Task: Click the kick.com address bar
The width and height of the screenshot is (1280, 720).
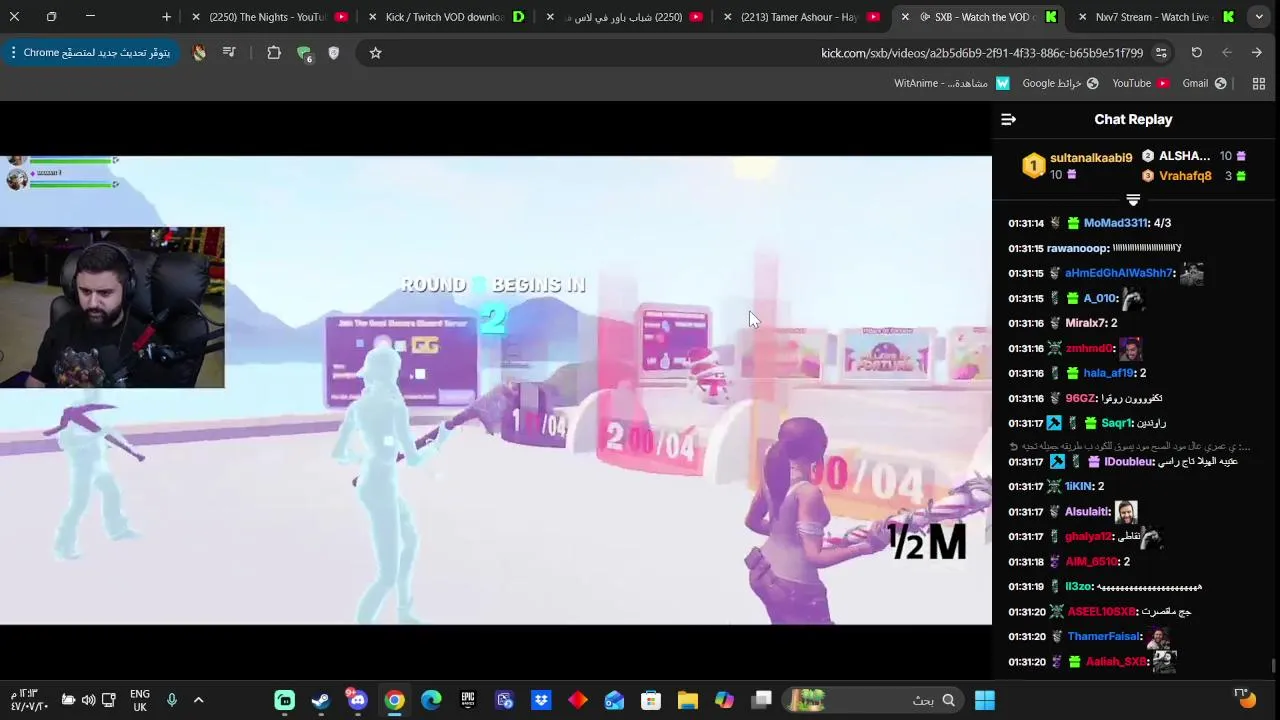Action: coord(982,53)
